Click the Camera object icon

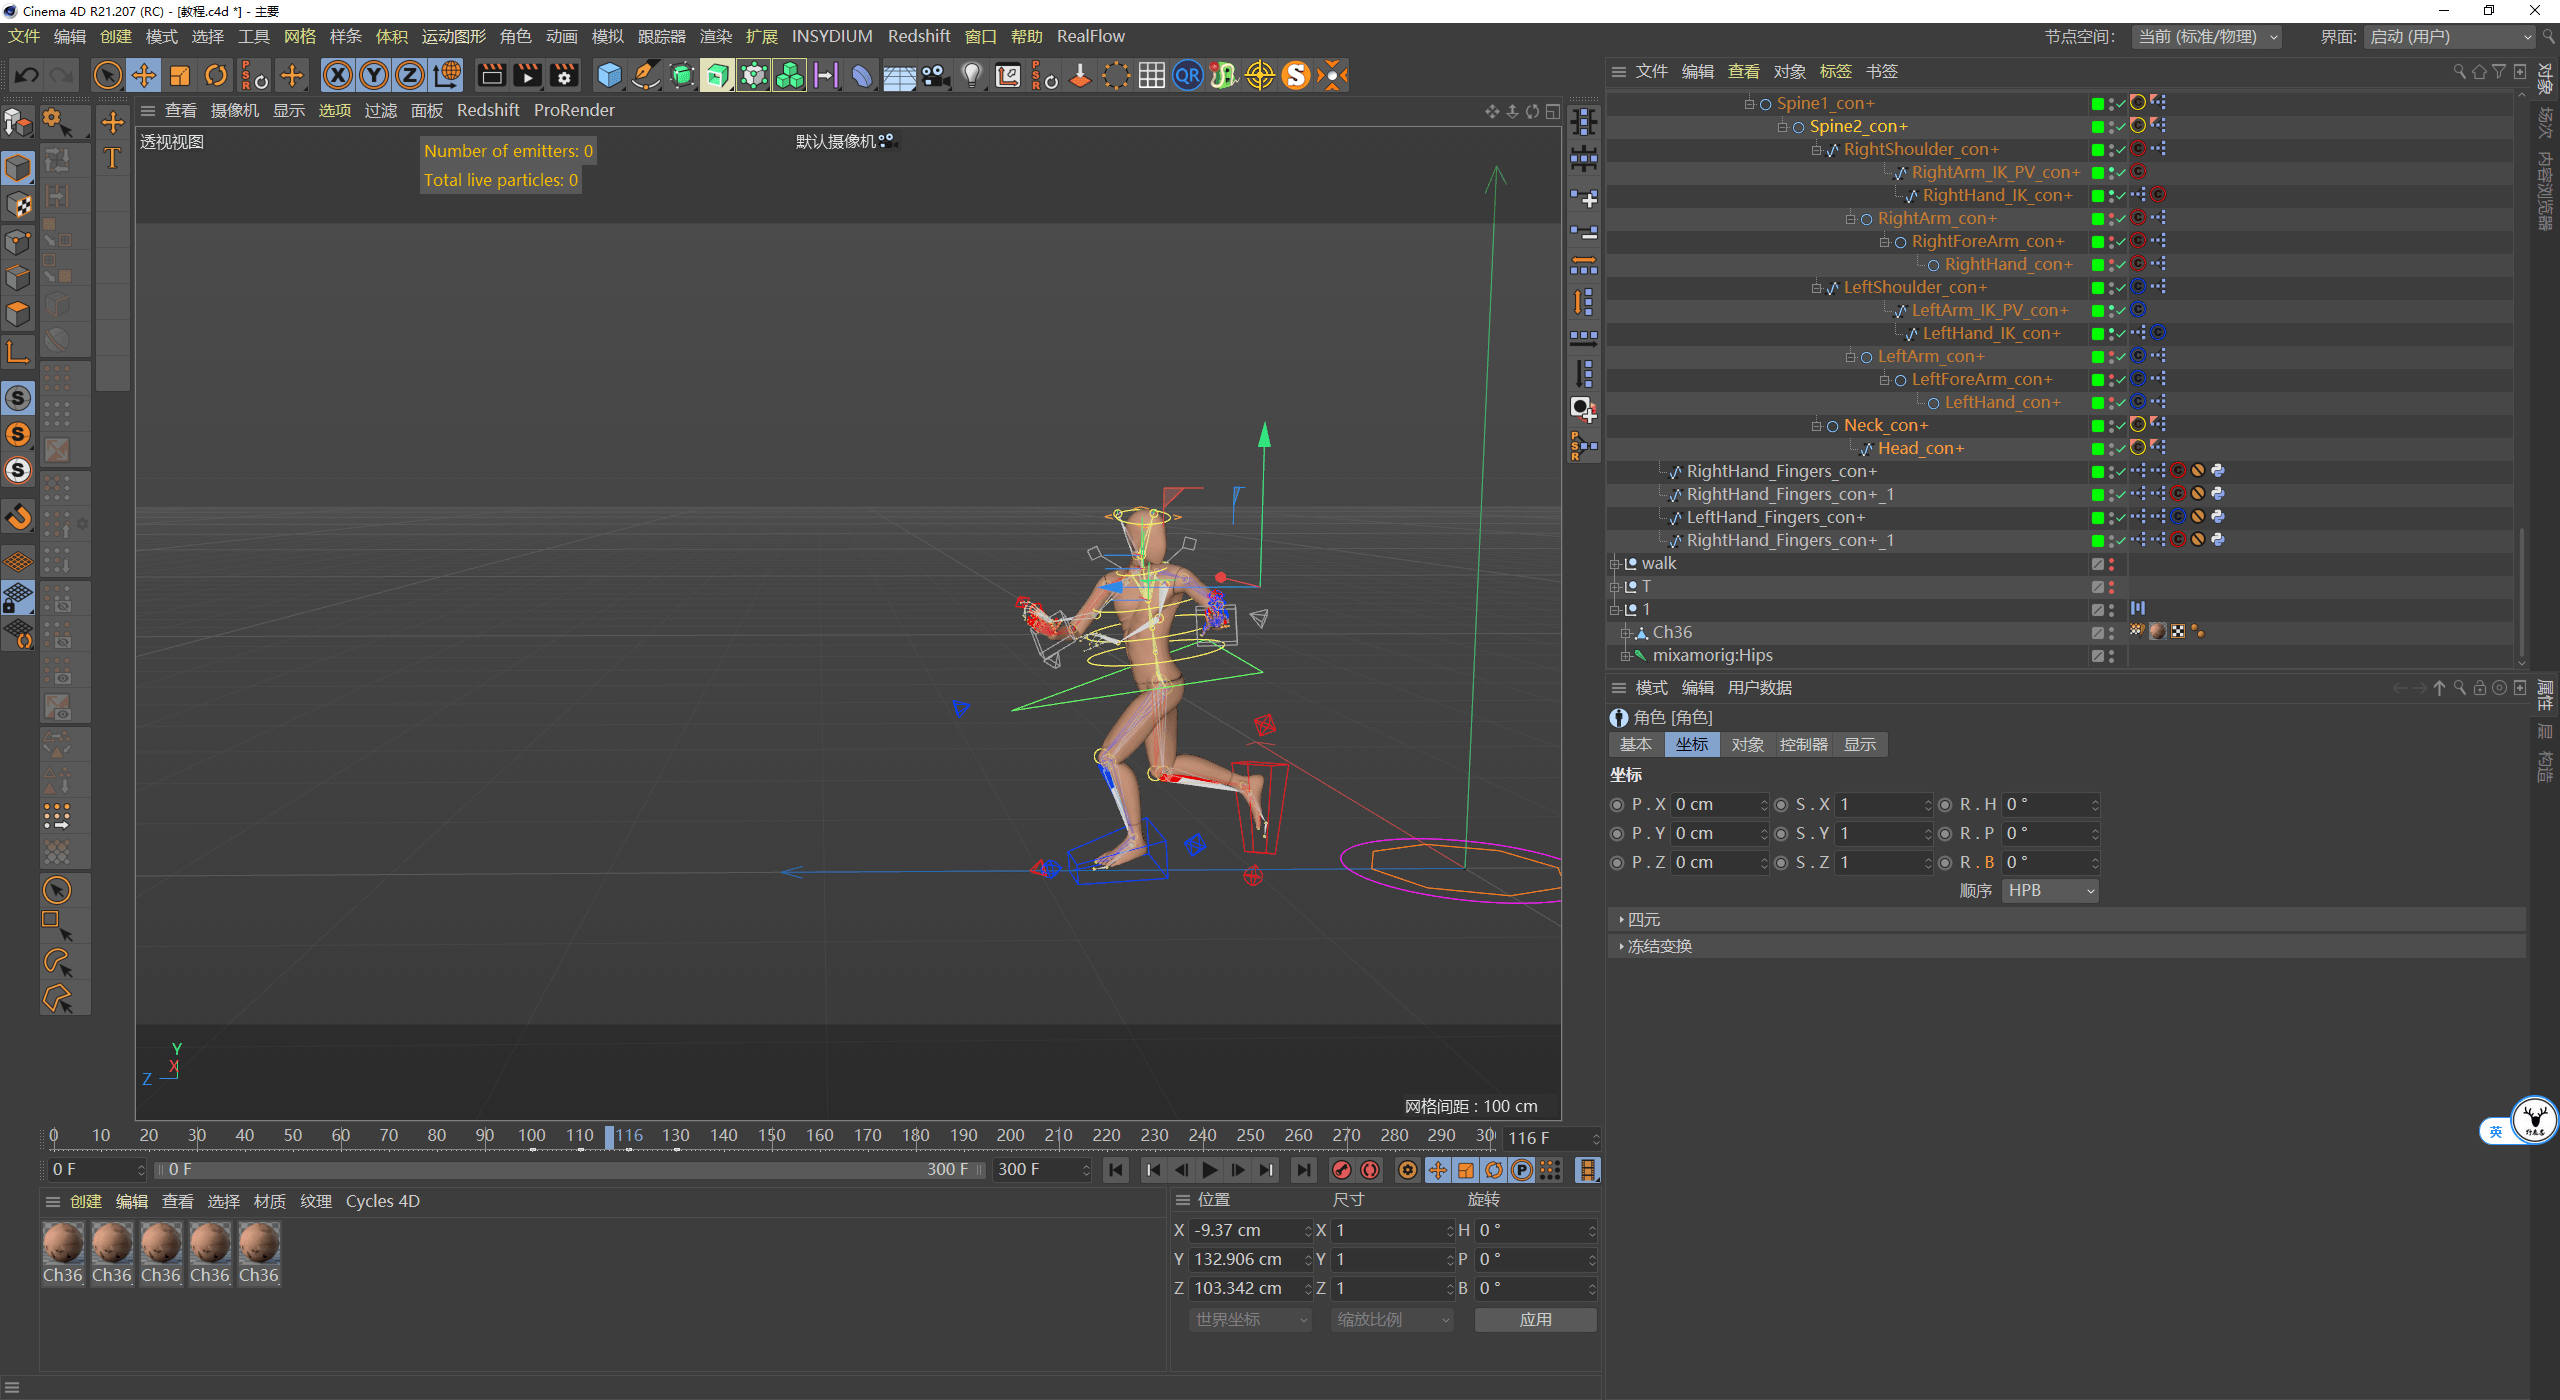click(x=935, y=76)
